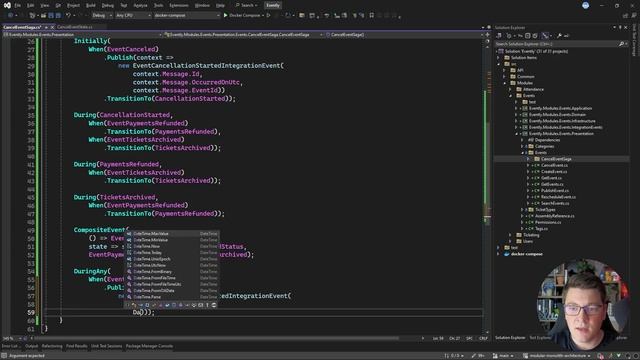Collapse the Events module folder
Screen dimensions: 640x360
point(510,96)
